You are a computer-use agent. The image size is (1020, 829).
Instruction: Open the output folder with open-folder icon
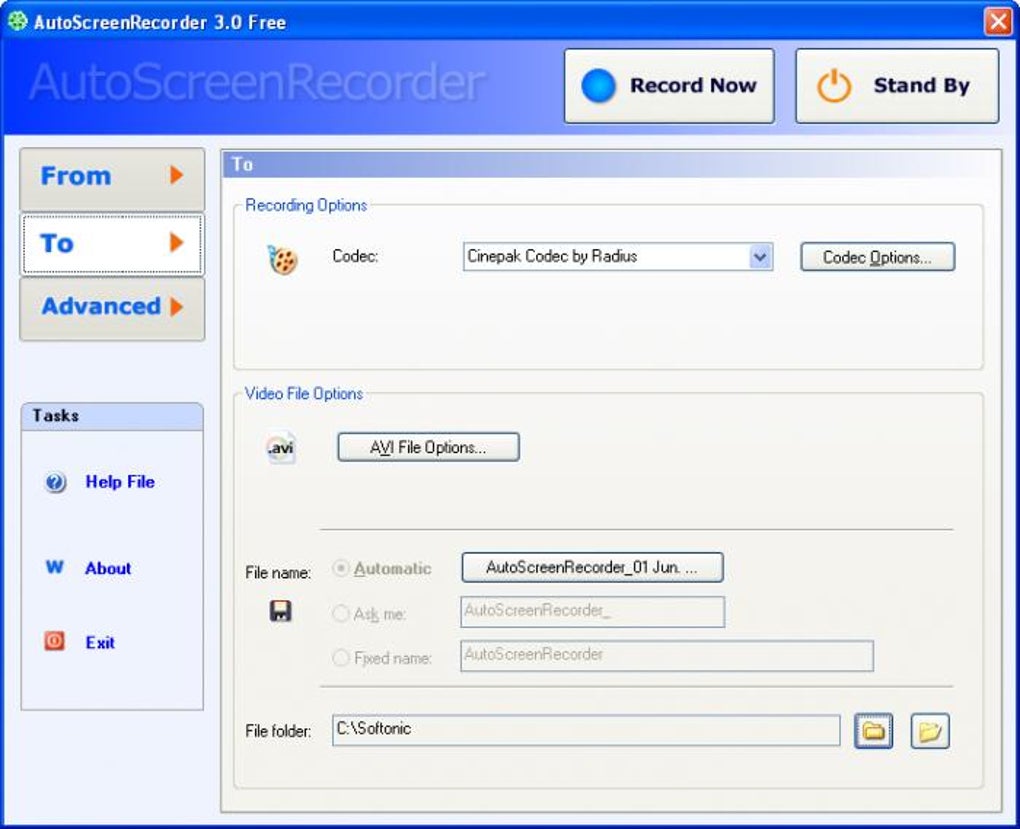(929, 731)
